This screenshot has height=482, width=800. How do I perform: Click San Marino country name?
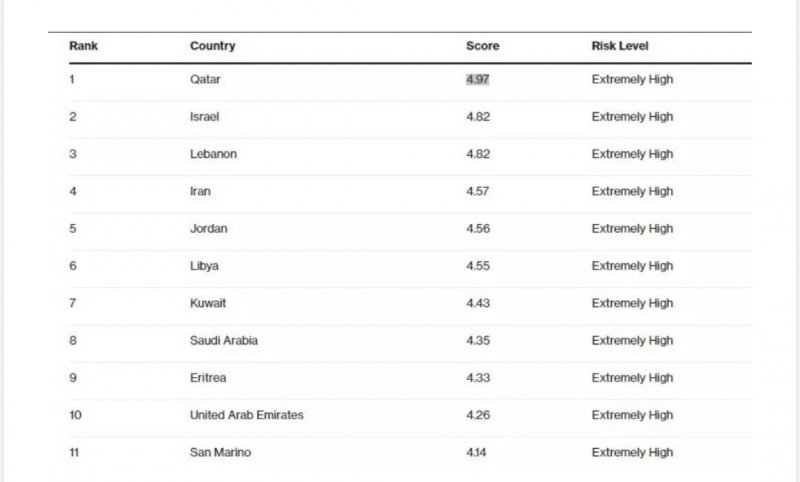coord(220,452)
